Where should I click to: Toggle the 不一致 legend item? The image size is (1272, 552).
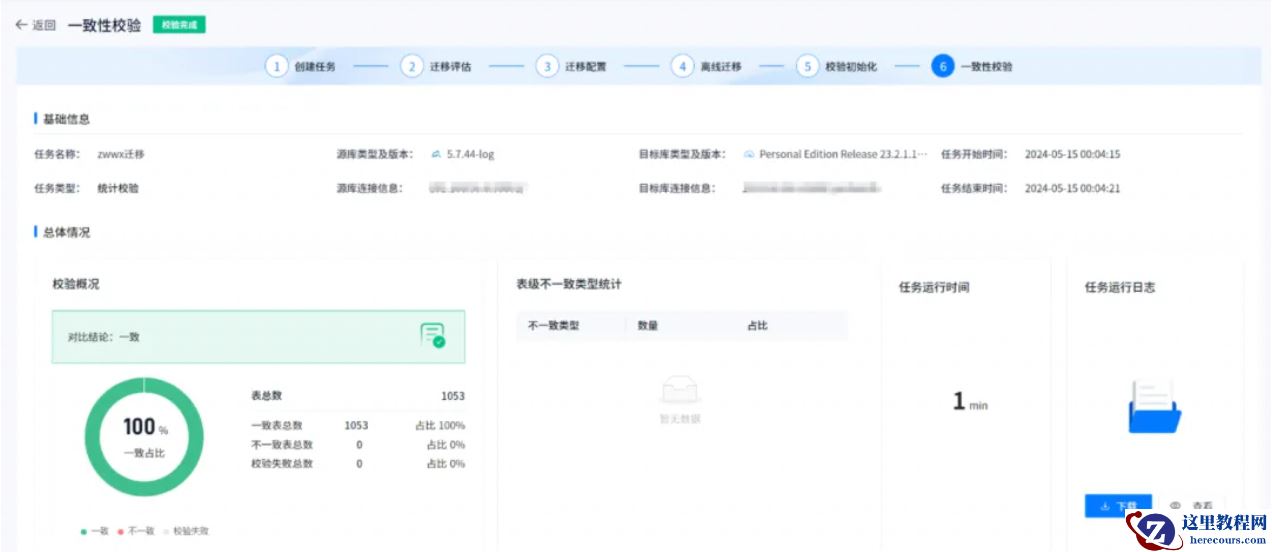[138, 531]
